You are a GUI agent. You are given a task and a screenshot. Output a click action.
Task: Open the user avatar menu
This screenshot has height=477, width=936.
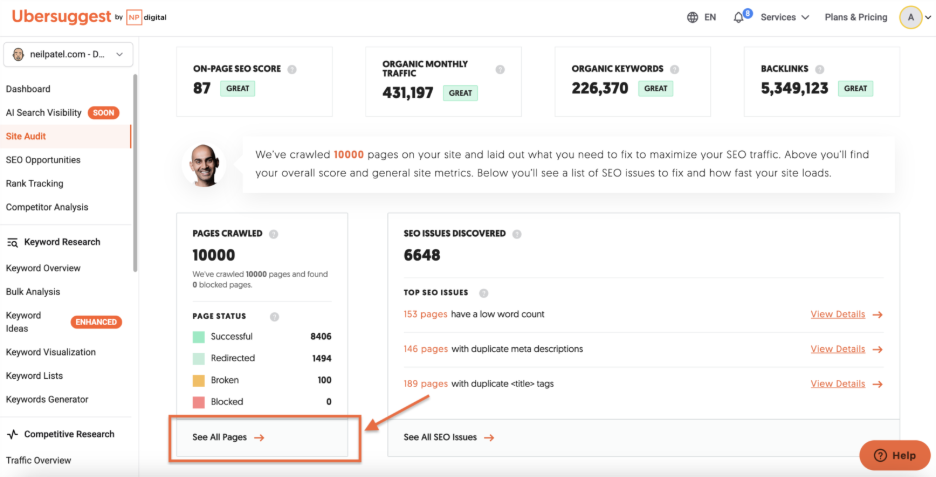[x=910, y=17]
